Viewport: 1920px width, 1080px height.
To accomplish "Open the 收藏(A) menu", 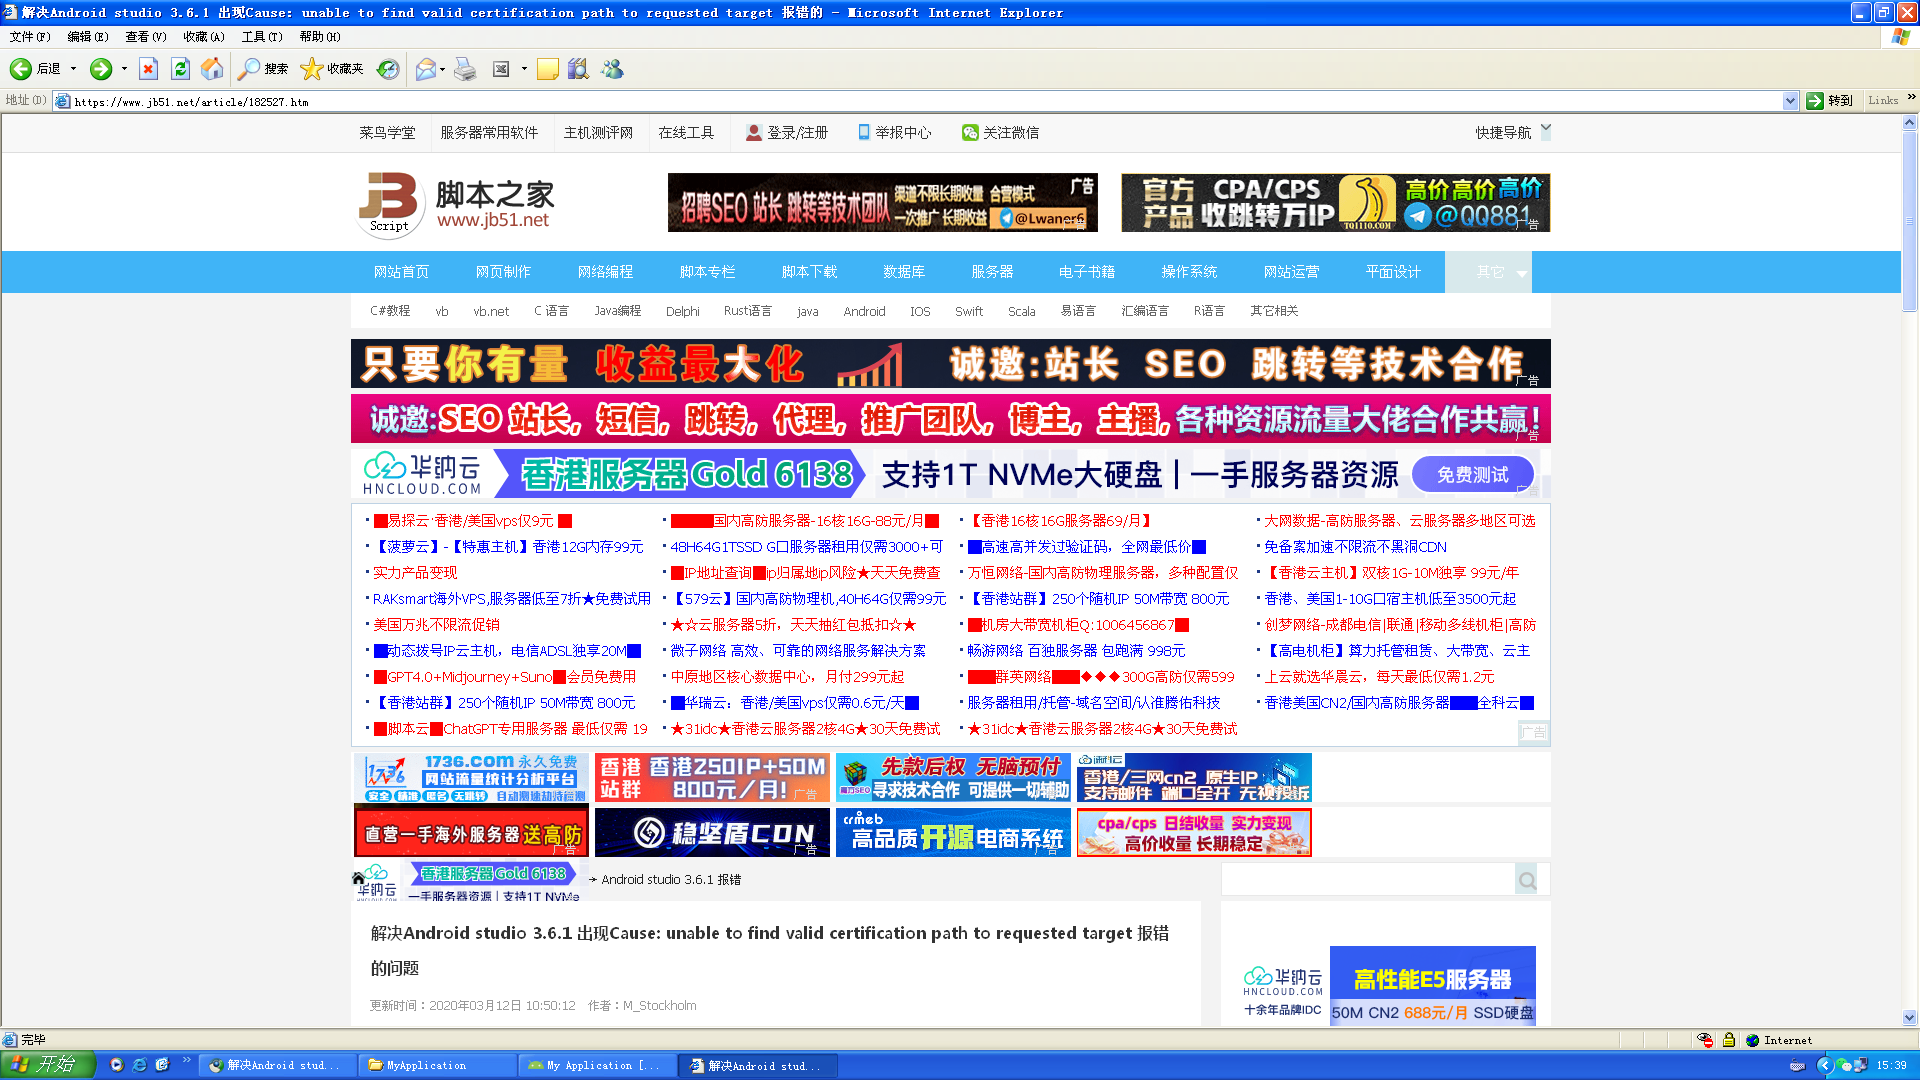I will pyautogui.click(x=204, y=37).
